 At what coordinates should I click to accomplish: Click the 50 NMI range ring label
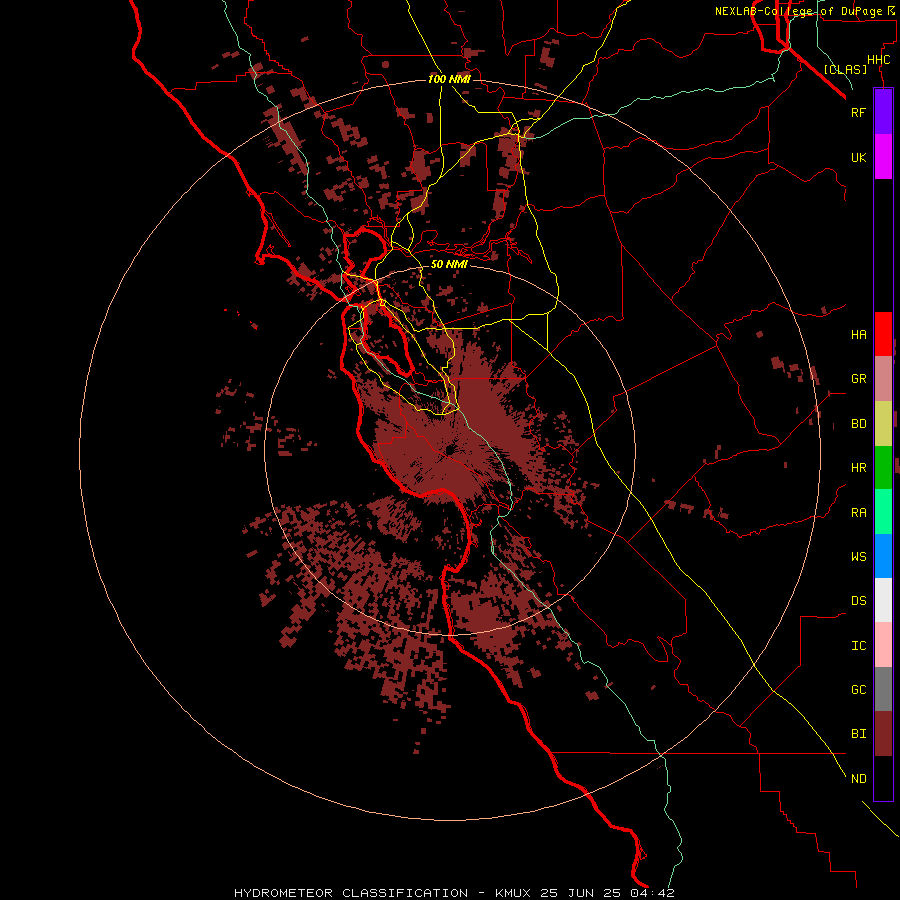449,264
